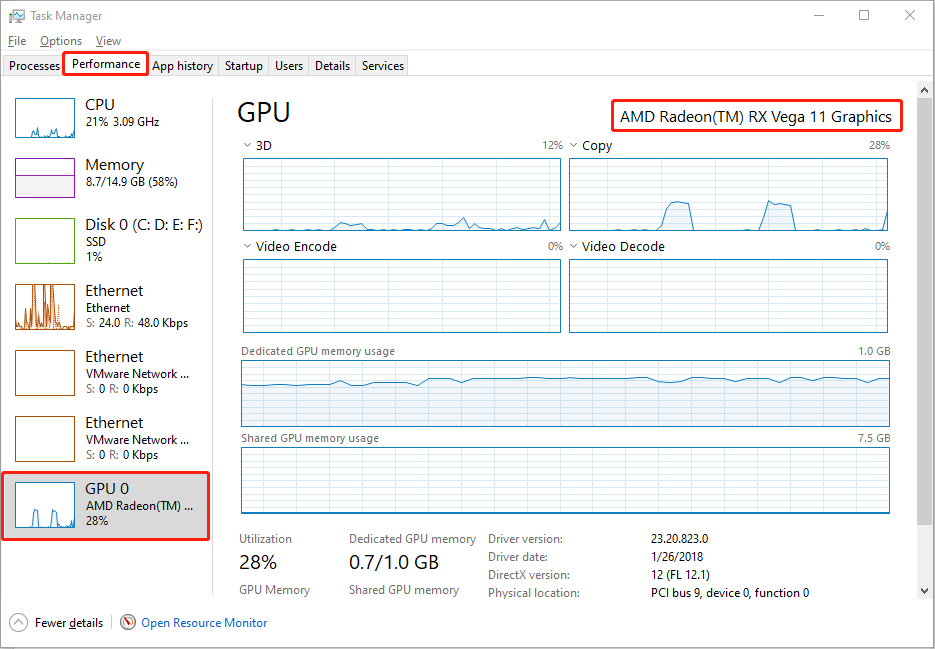Switch to the App history tab
The width and height of the screenshot is (935, 649).
coord(182,66)
